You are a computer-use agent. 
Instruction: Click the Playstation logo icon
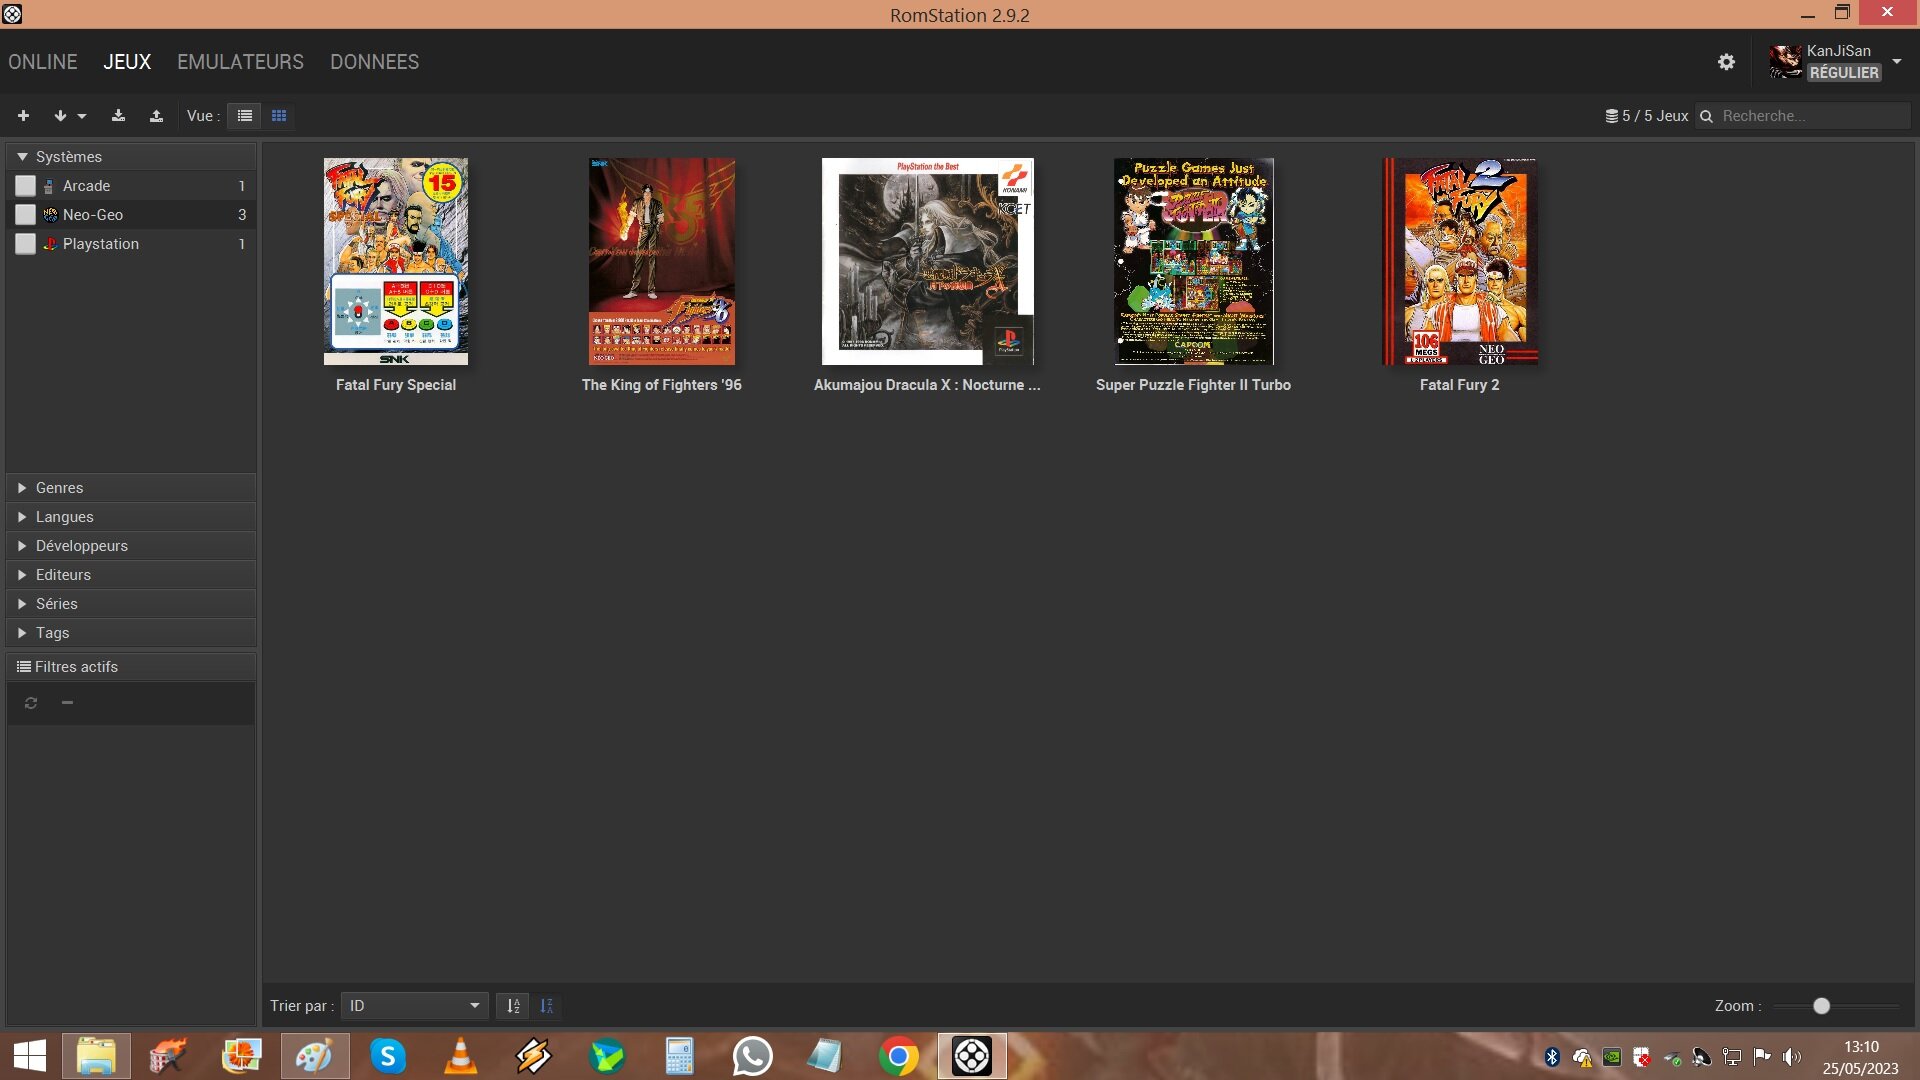(x=50, y=244)
